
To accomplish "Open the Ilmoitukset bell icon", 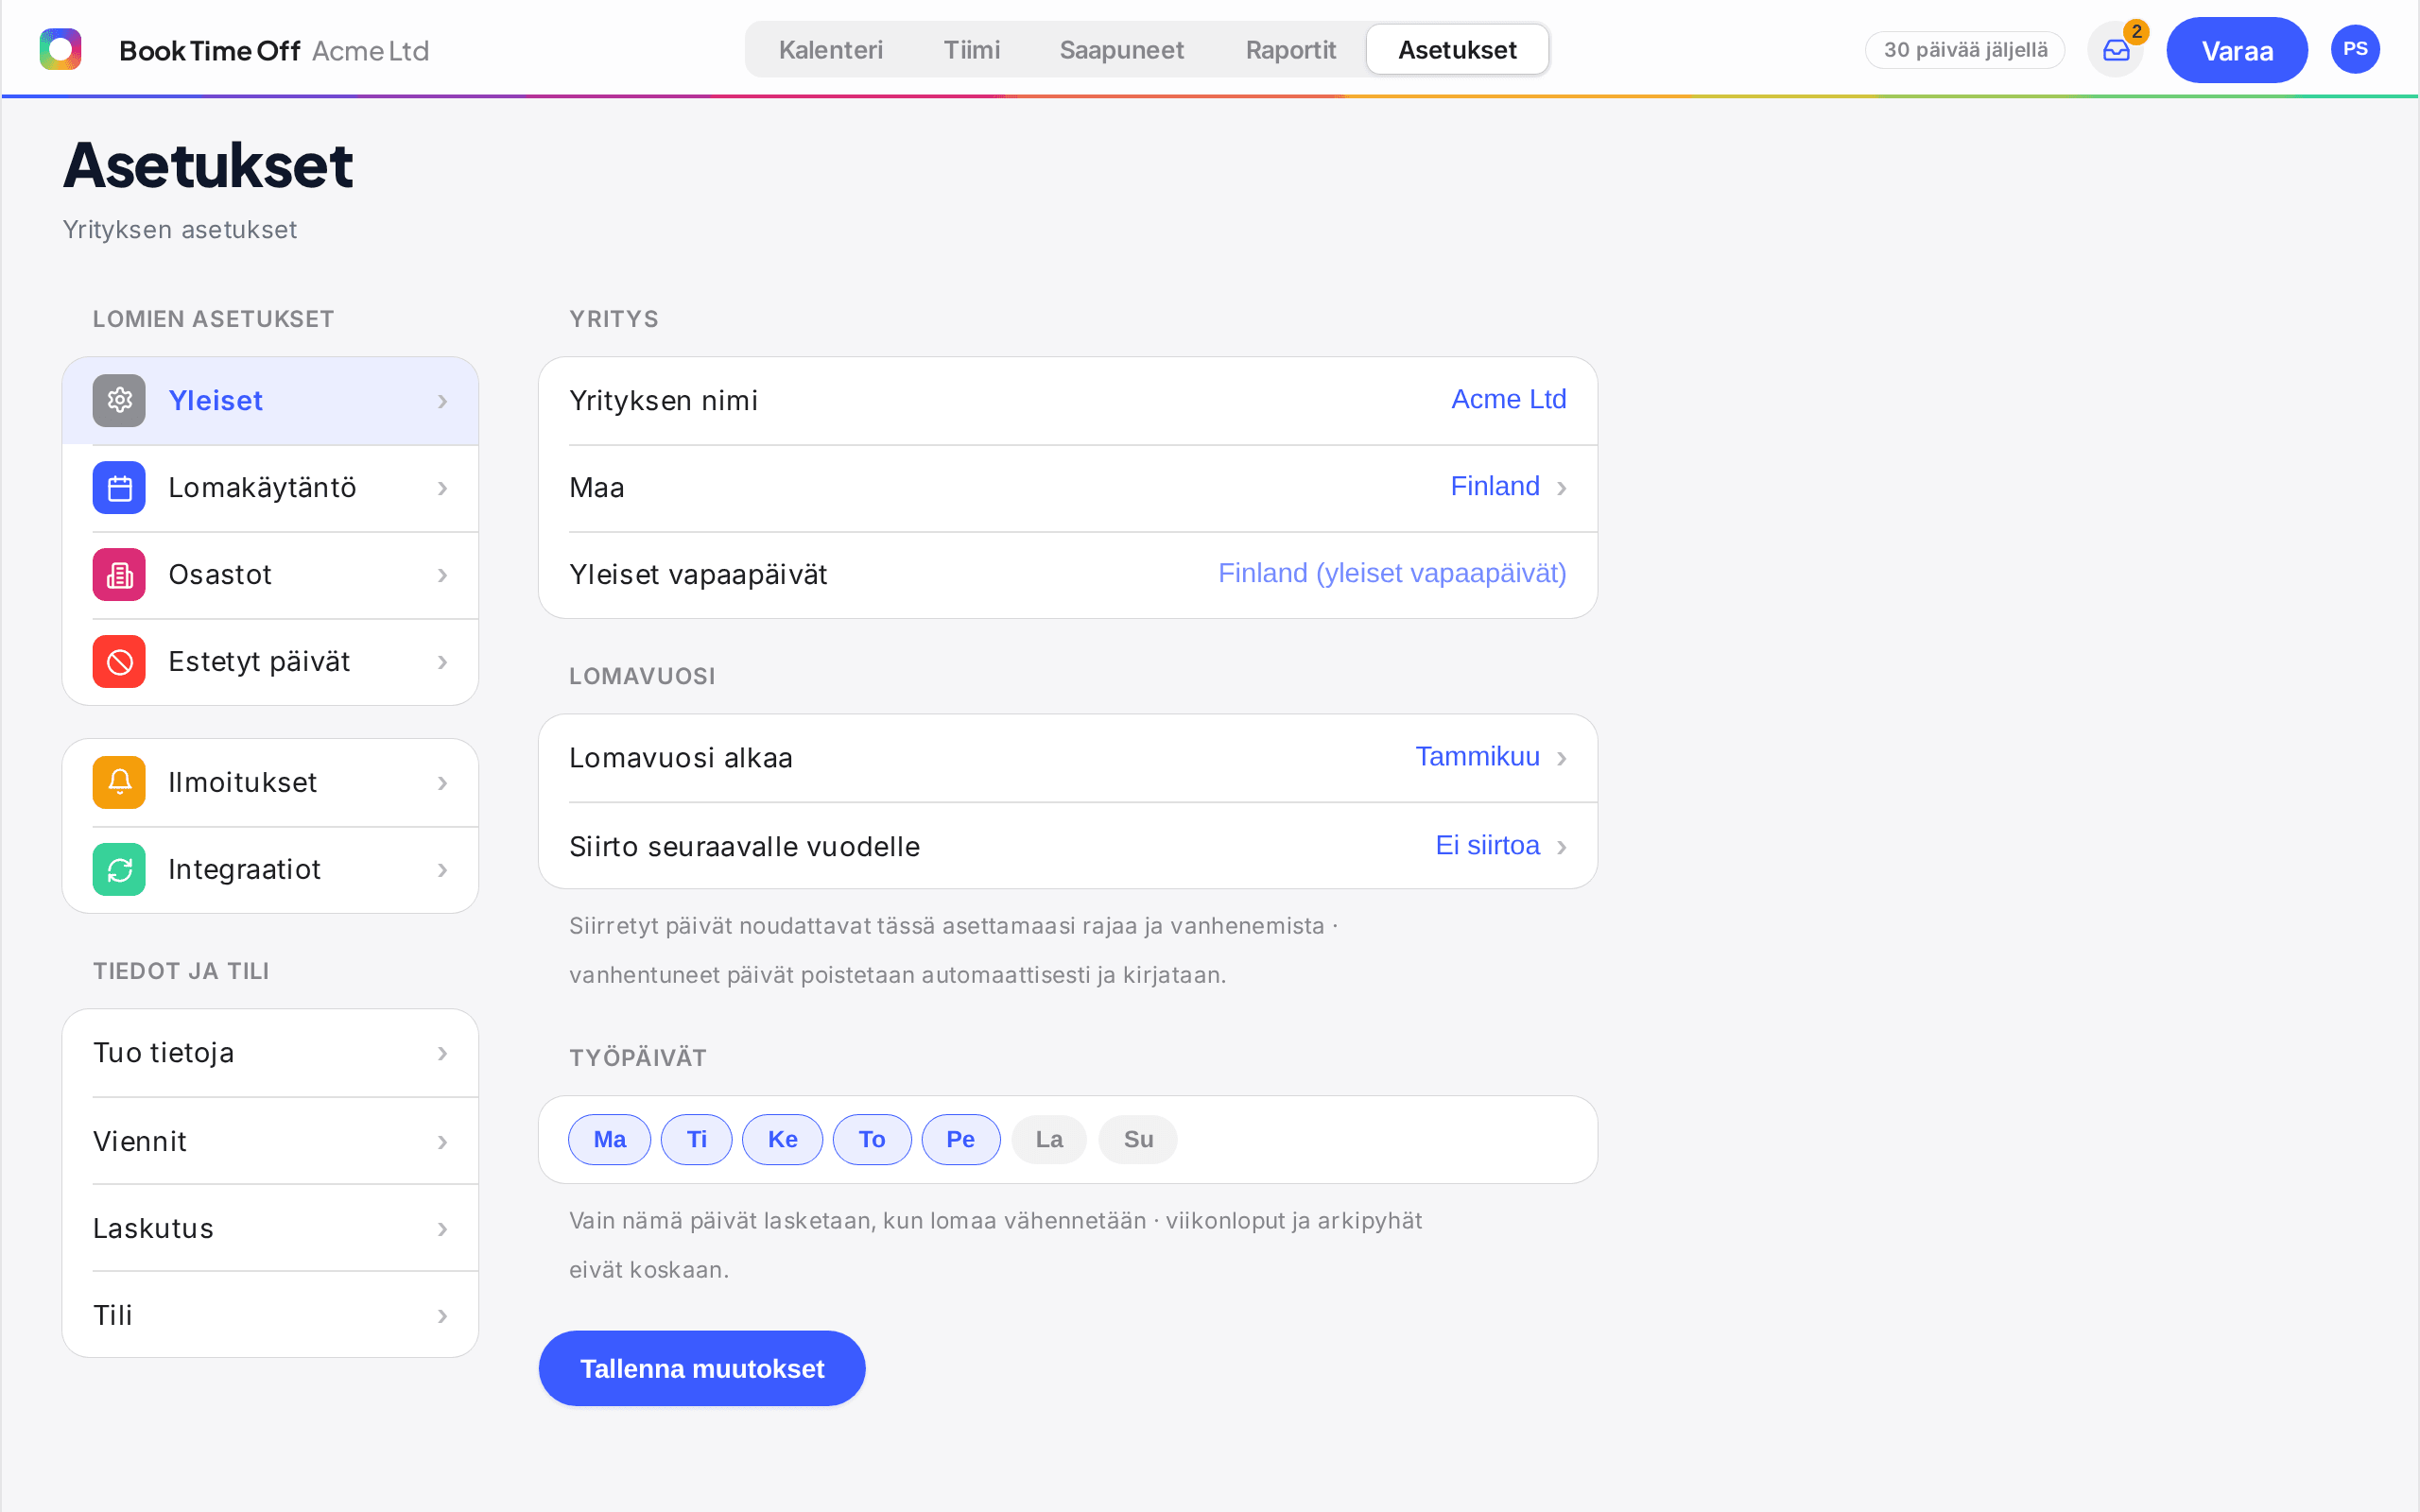I will [x=119, y=783].
